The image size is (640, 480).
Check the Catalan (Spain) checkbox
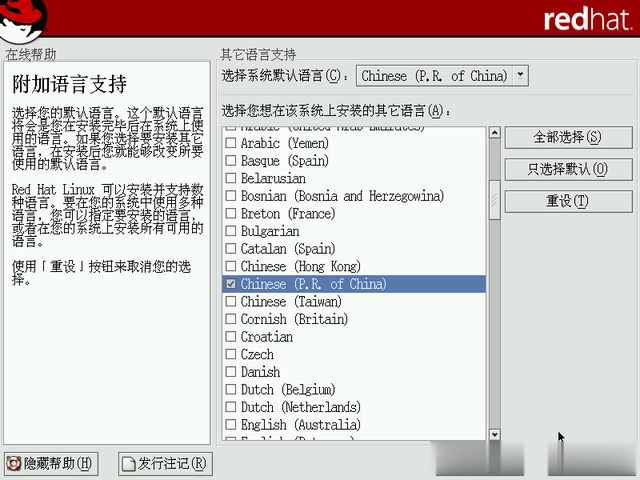[x=231, y=248]
